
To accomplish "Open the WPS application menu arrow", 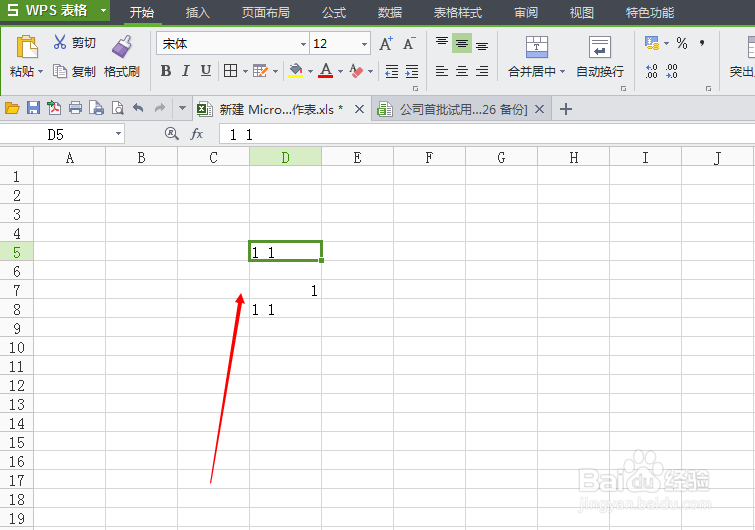I will [103, 10].
